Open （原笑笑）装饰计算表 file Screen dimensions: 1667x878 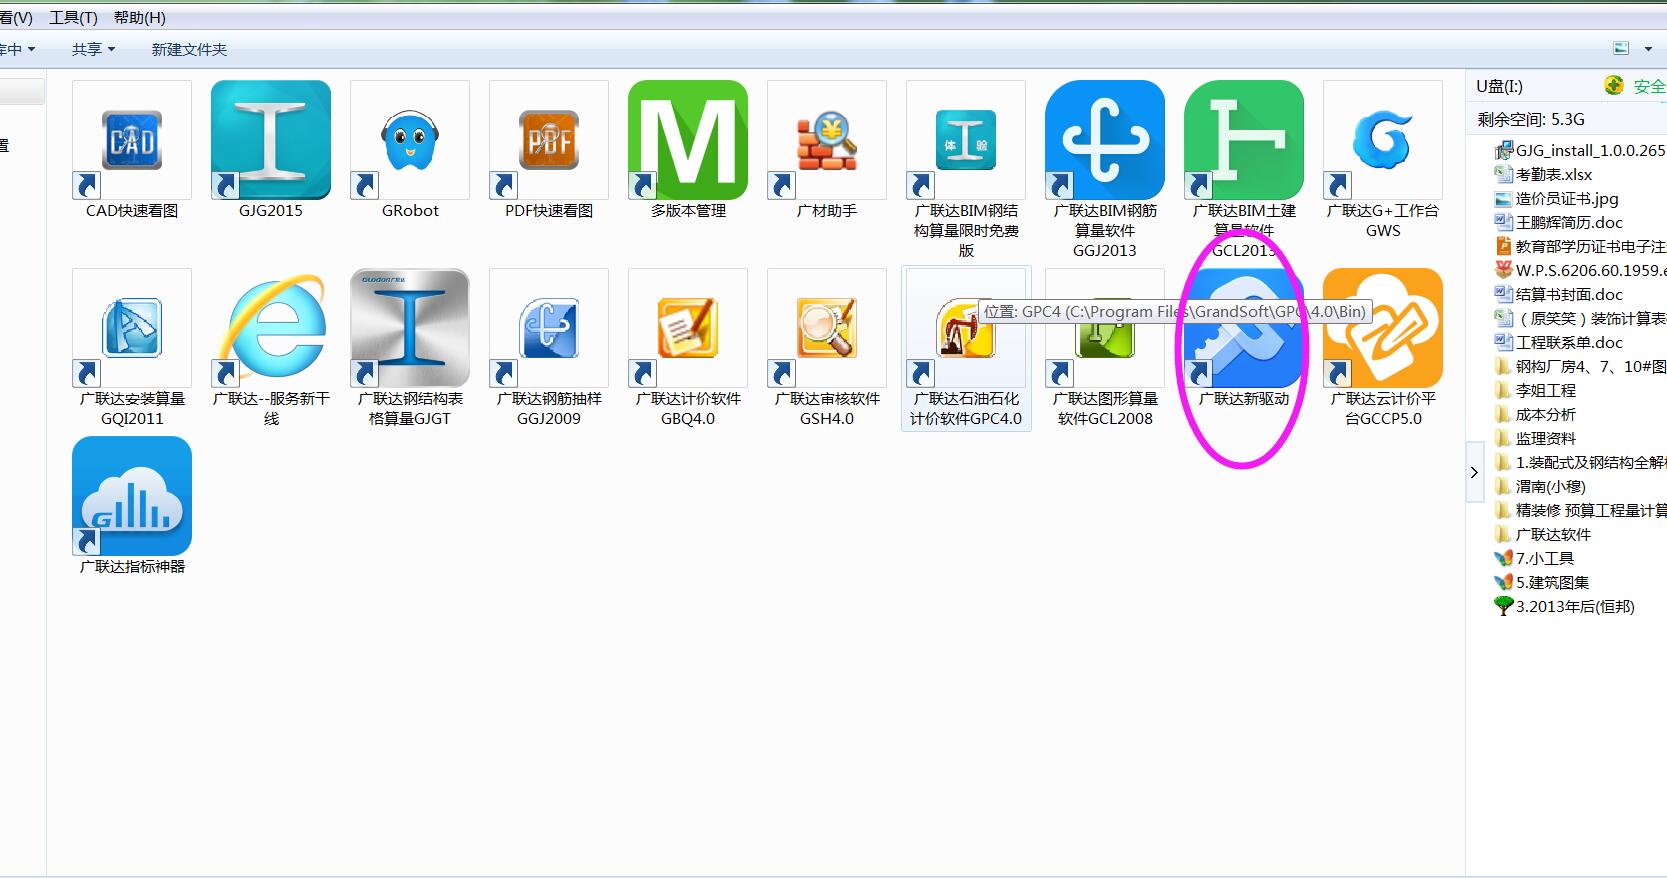click(x=1579, y=318)
